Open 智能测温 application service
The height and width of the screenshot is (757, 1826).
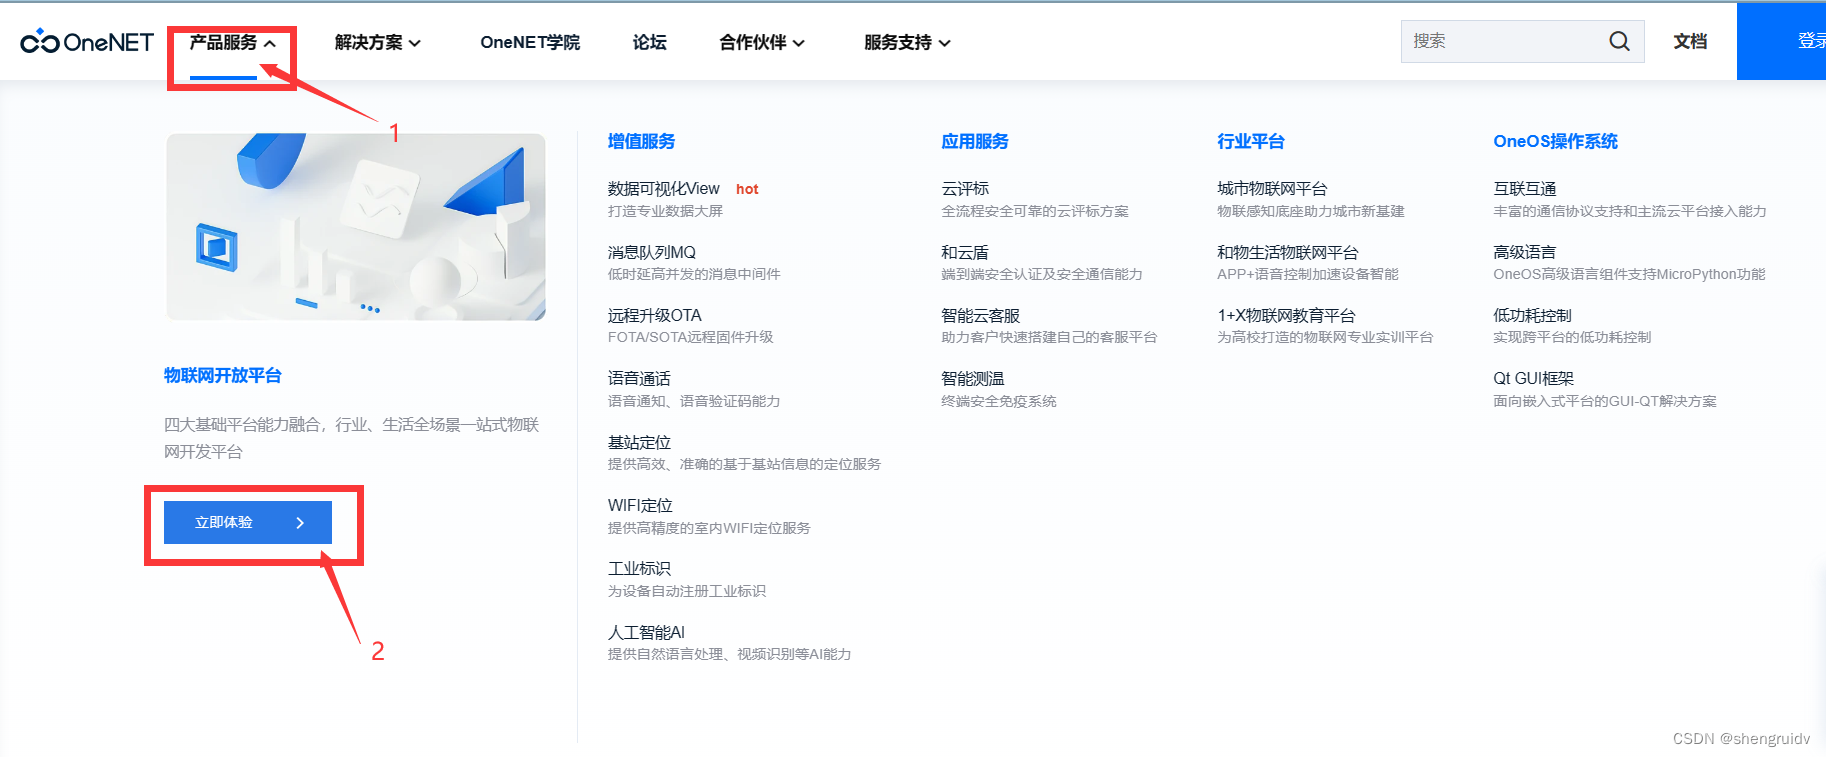(x=973, y=378)
